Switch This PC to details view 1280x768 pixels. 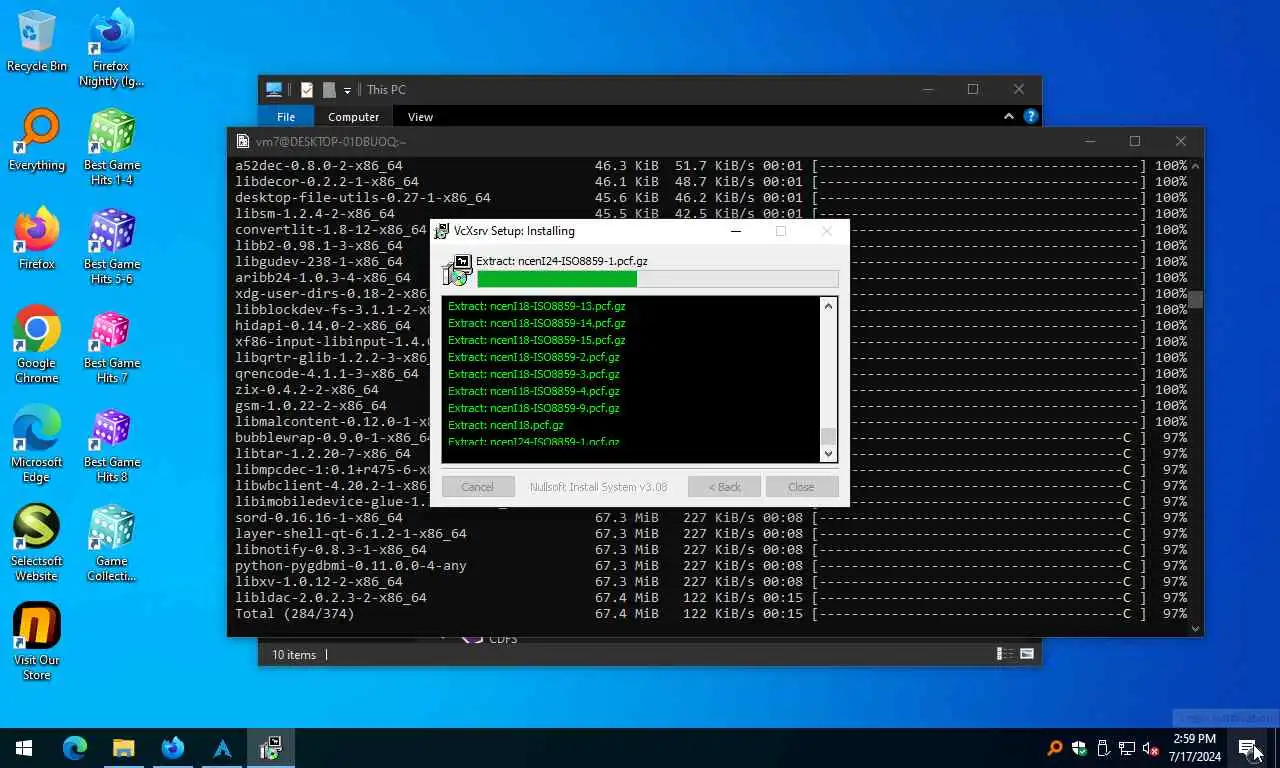pos(1005,654)
